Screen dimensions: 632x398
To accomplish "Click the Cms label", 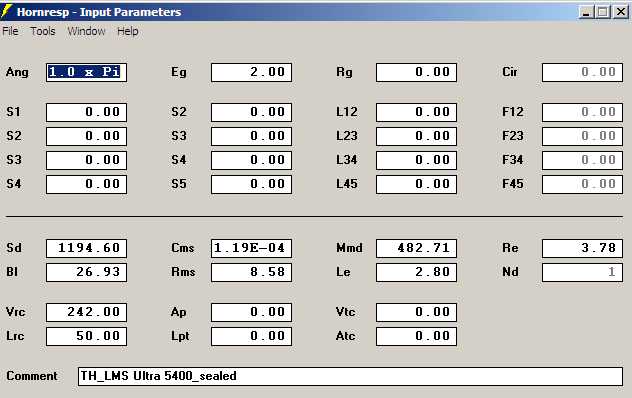I will [x=183, y=248].
